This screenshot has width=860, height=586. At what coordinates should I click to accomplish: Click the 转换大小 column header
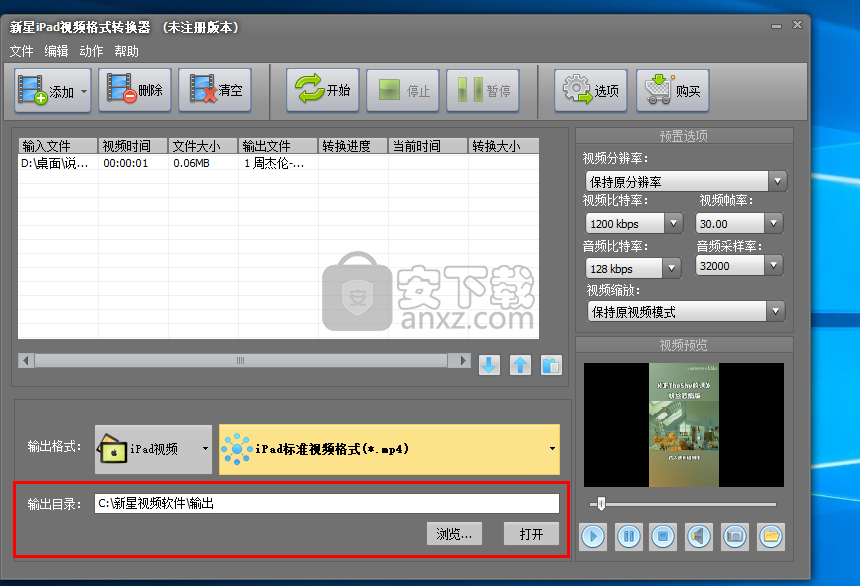coord(503,146)
